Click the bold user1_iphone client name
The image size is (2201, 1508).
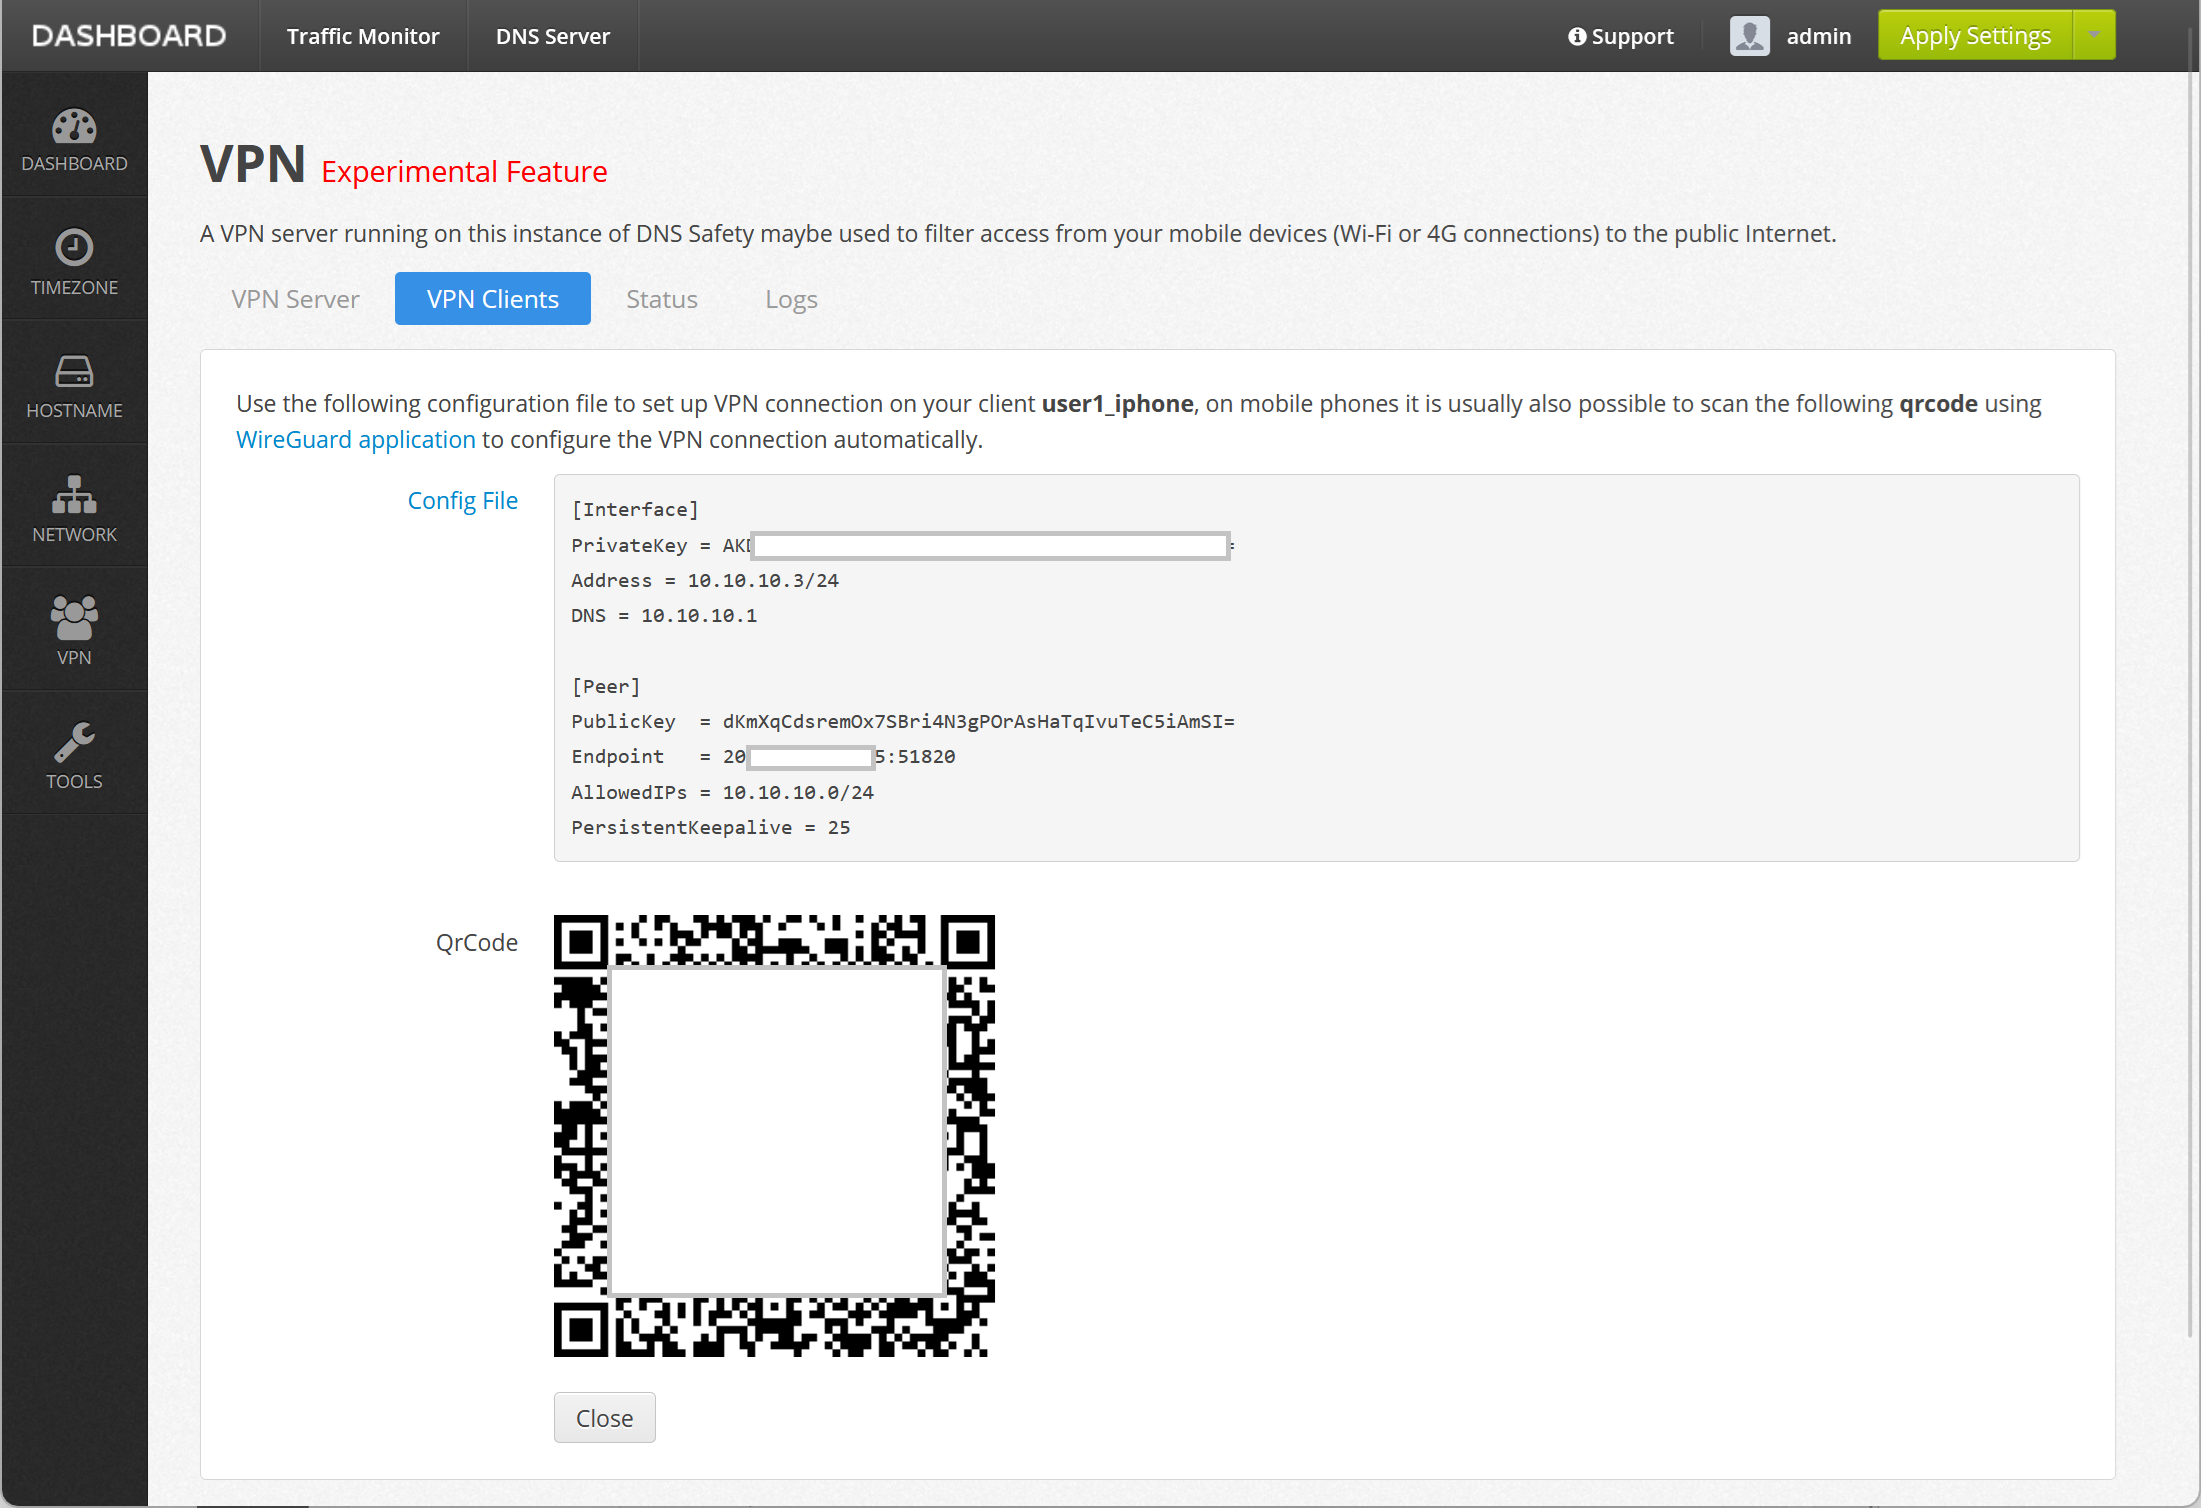coord(1118,403)
